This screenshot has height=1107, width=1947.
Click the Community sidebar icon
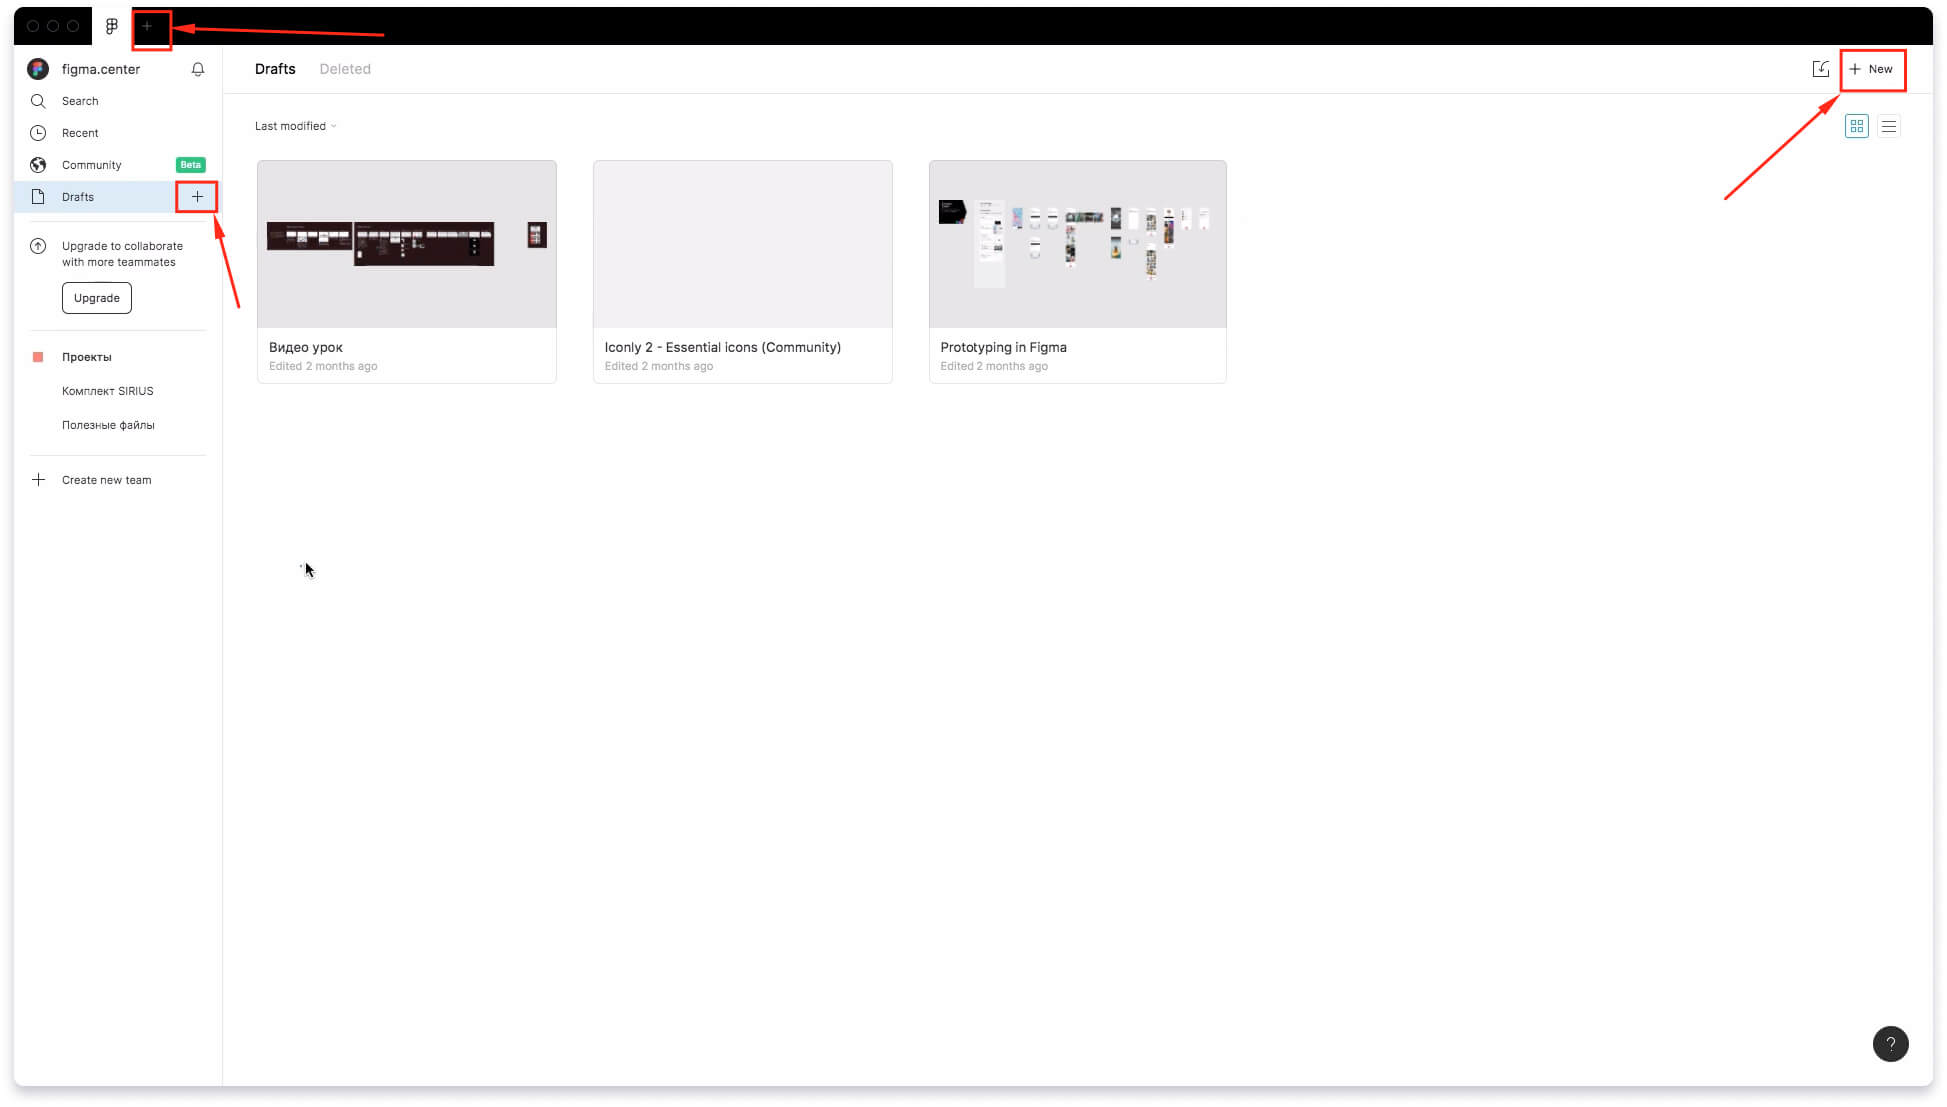coord(37,164)
